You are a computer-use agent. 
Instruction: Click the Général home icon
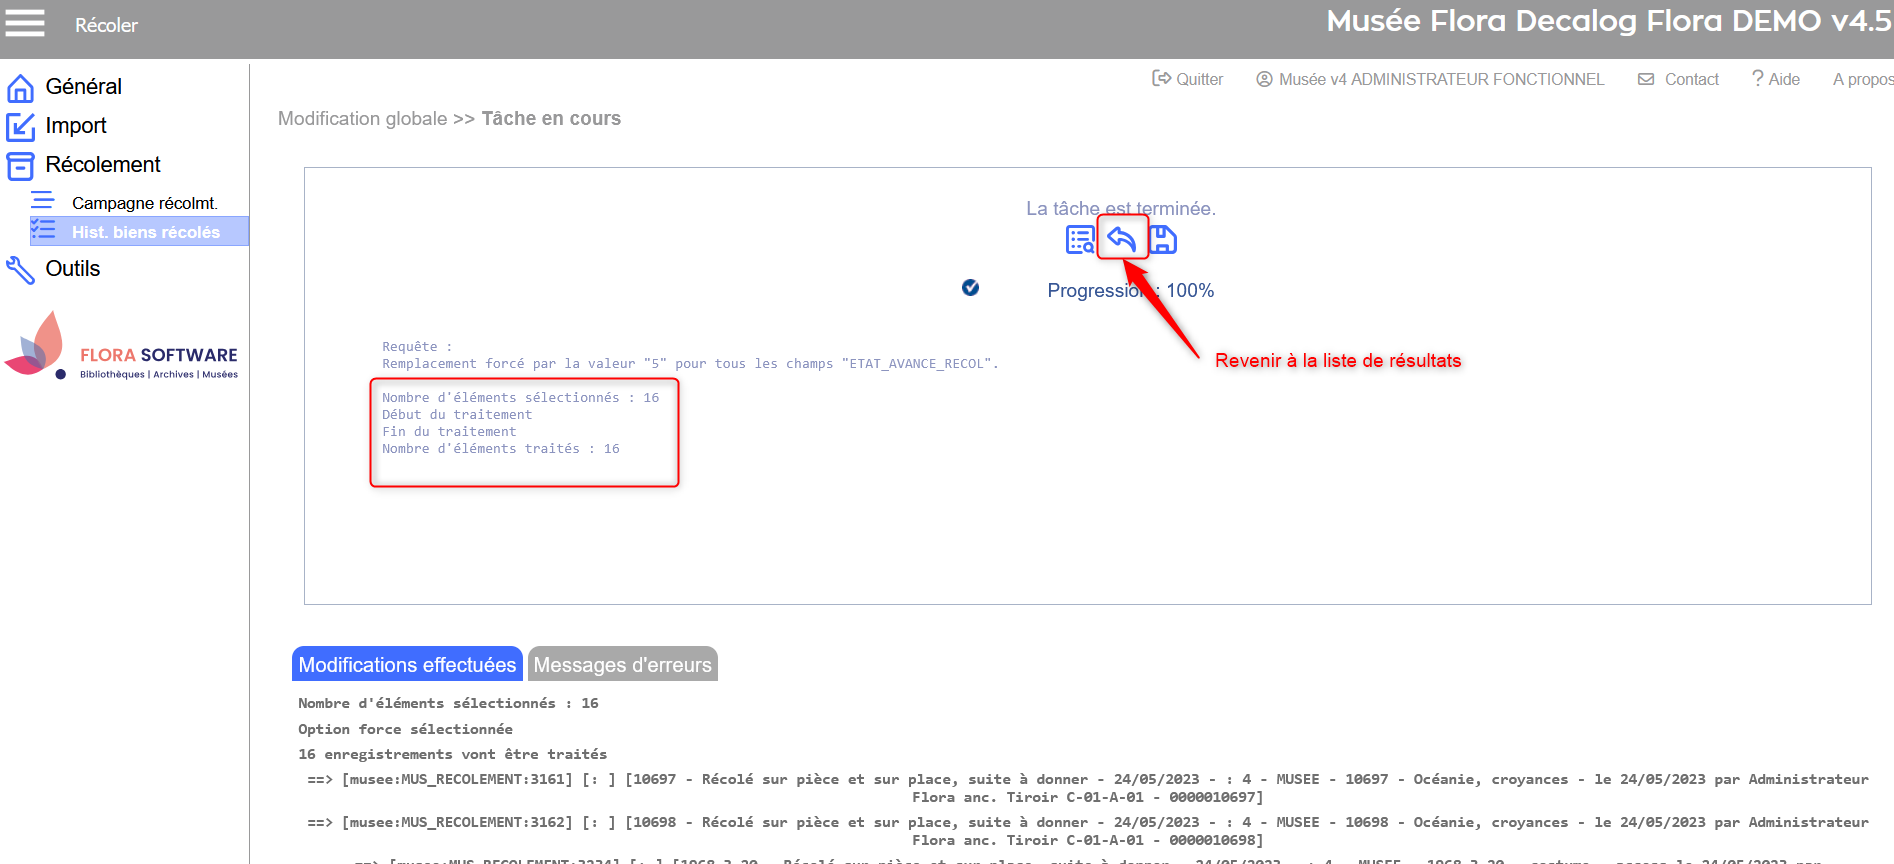coord(20,88)
